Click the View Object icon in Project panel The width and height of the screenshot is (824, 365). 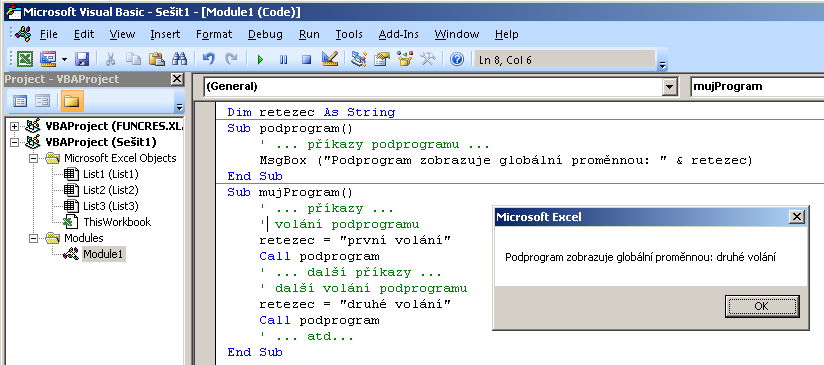coord(42,101)
